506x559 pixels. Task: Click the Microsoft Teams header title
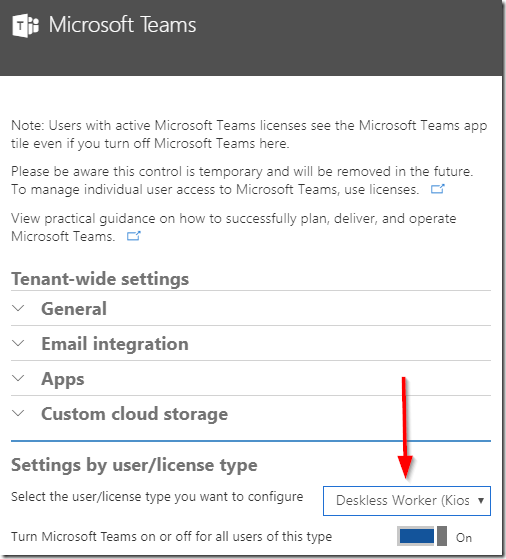pos(122,25)
